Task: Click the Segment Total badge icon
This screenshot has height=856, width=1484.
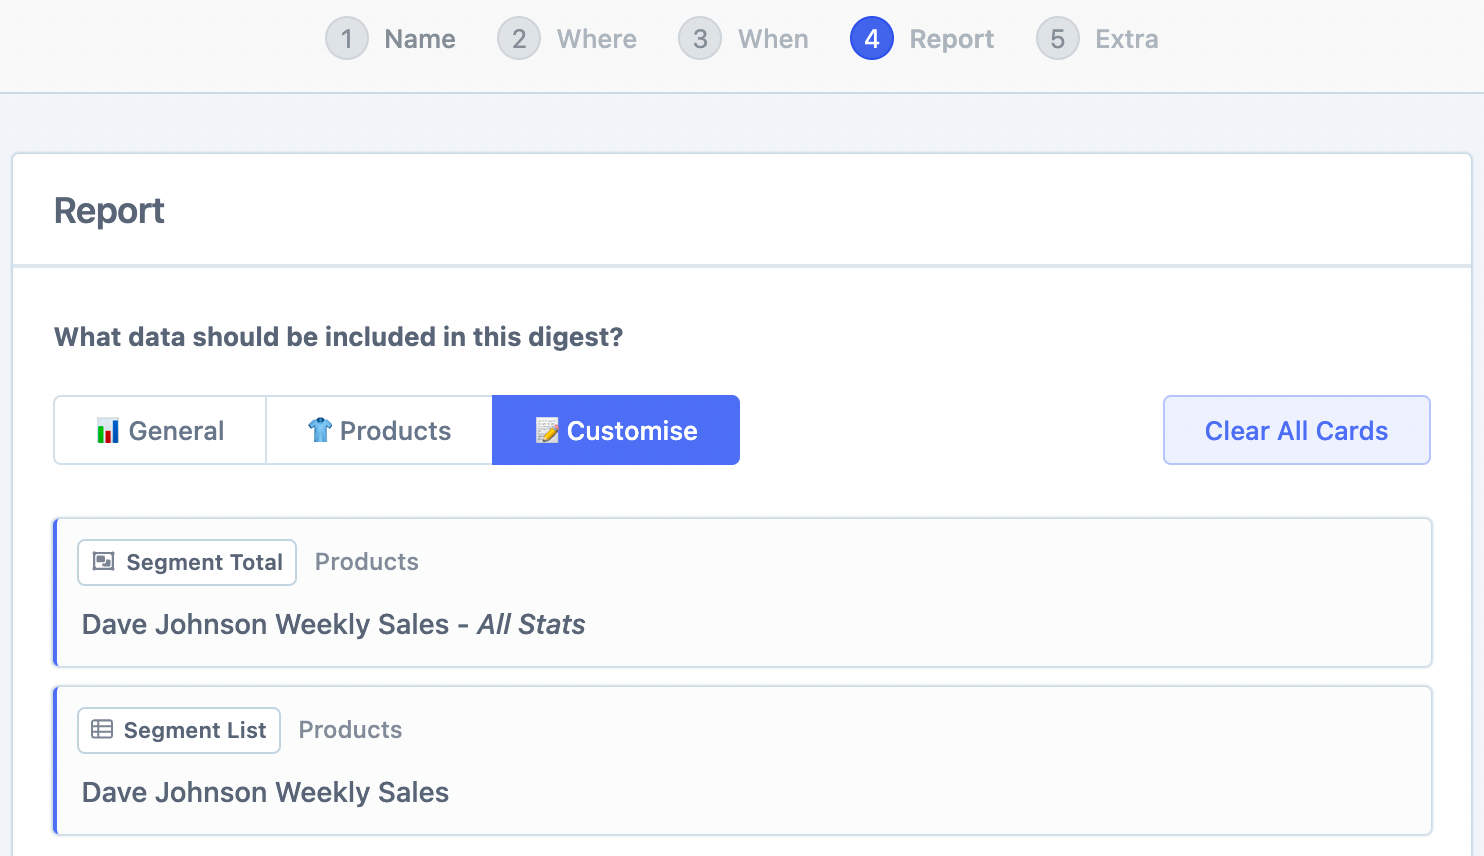Action: [x=104, y=562]
